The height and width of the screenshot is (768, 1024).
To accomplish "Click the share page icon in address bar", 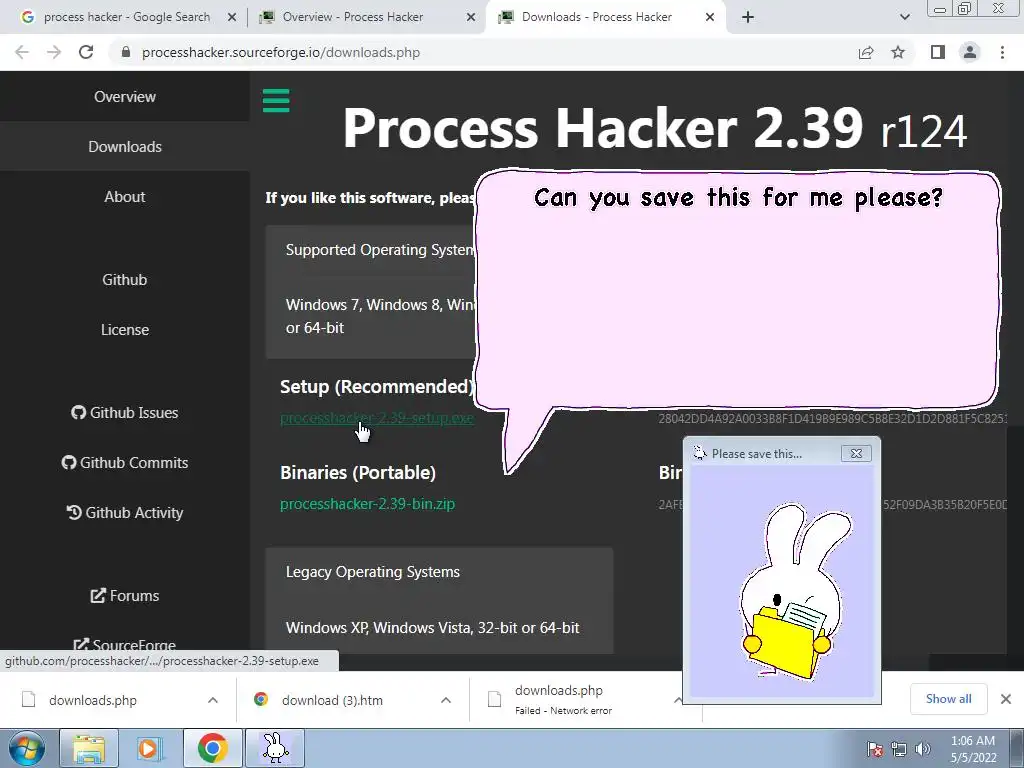I will tap(866, 52).
